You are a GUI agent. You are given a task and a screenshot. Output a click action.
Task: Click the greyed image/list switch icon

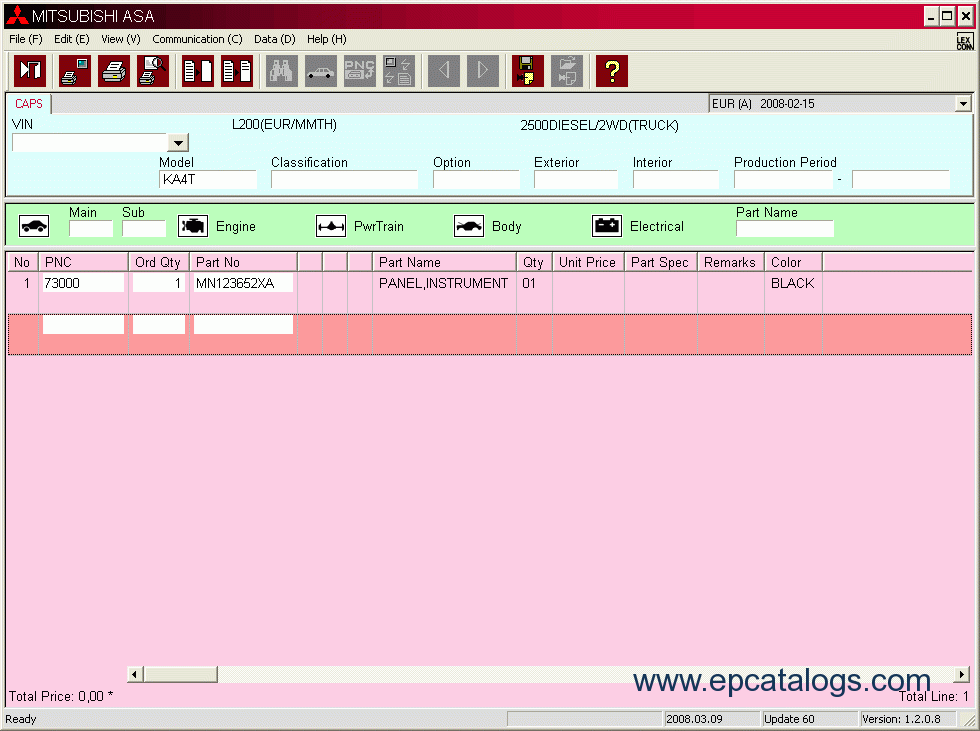pos(399,71)
